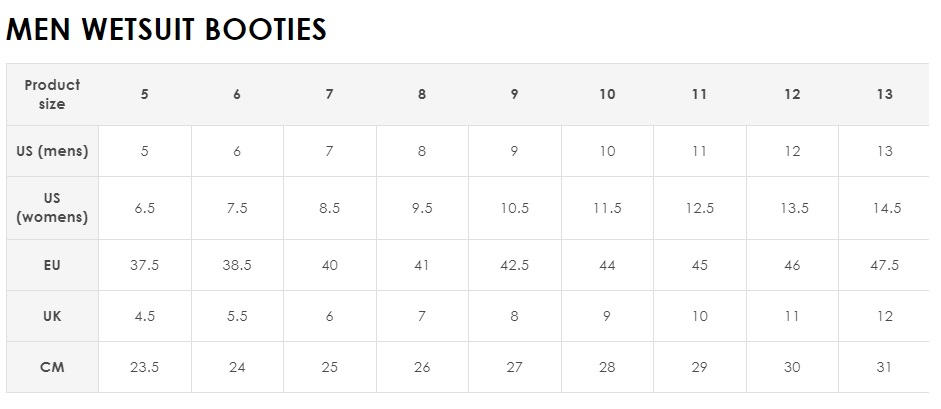Click the EU value 37.5
This screenshot has height=409, width=941.
click(145, 265)
